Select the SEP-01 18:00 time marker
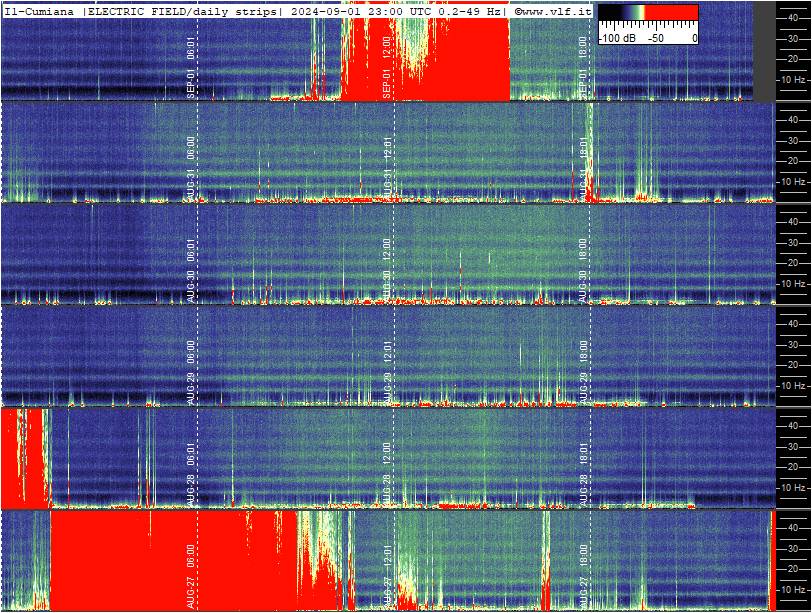The width and height of the screenshot is (812, 613). [x=583, y=67]
